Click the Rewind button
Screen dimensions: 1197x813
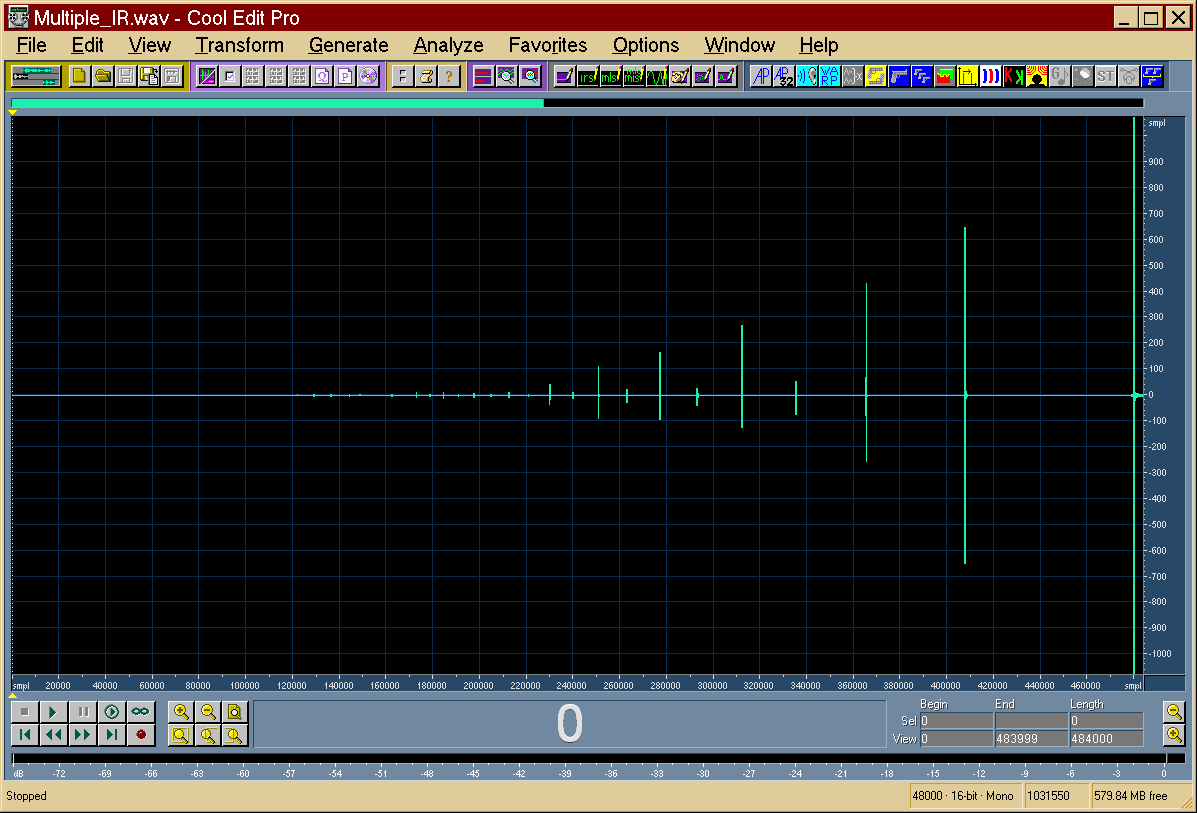(53, 734)
